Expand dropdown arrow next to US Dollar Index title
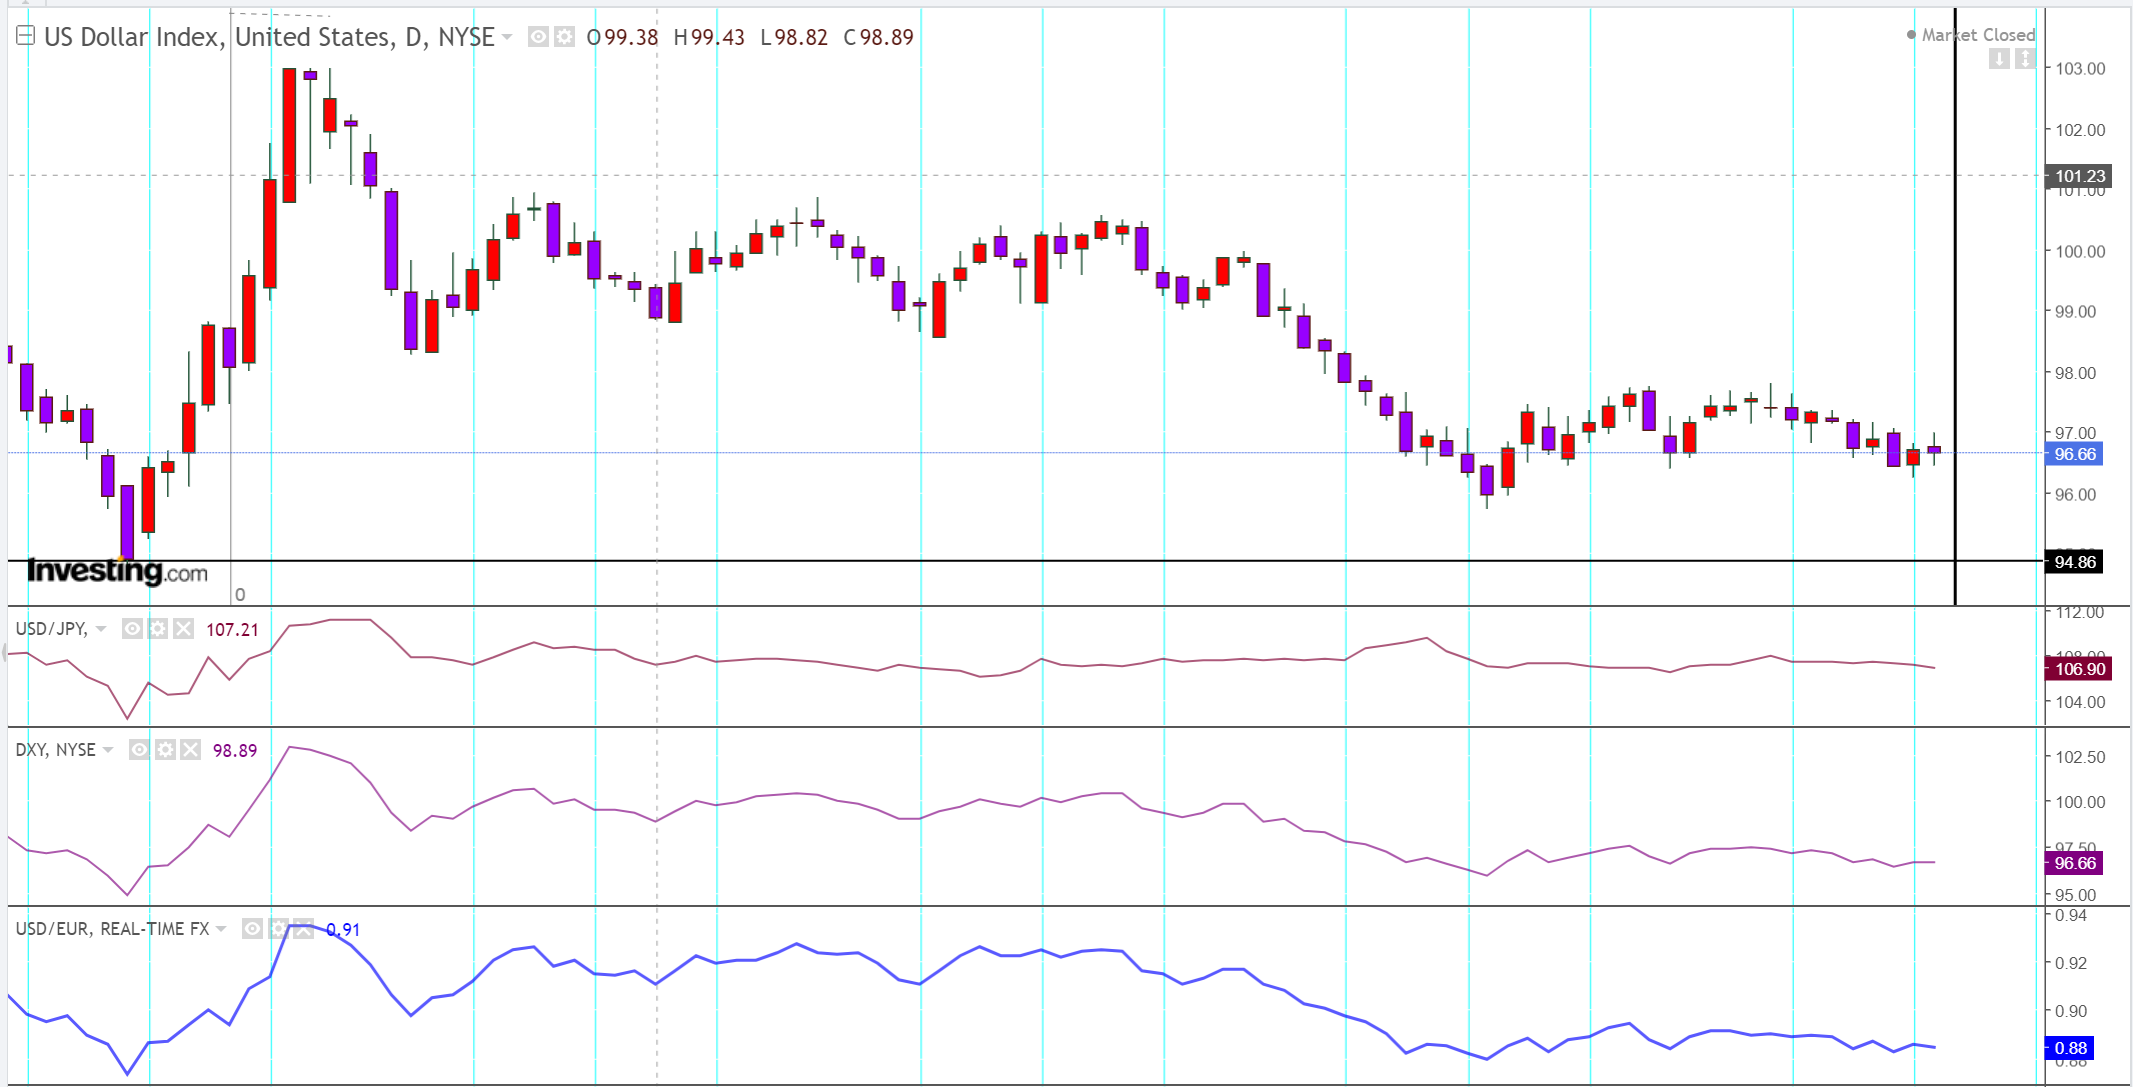The image size is (2133, 1087). click(507, 37)
